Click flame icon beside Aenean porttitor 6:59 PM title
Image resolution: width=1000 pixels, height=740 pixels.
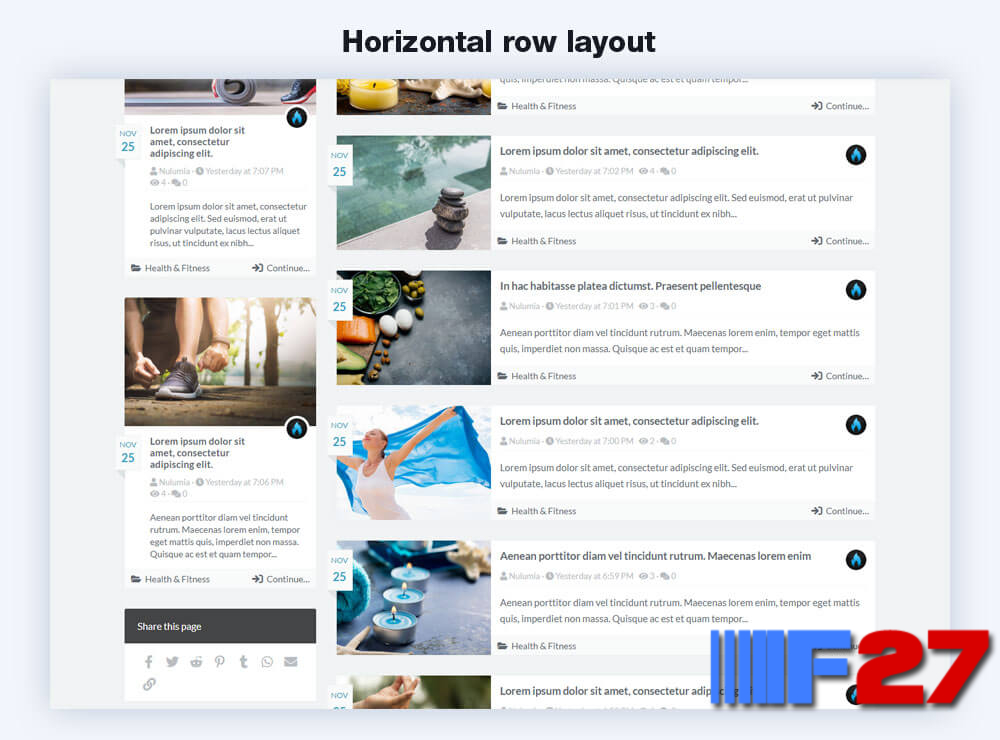click(x=856, y=559)
